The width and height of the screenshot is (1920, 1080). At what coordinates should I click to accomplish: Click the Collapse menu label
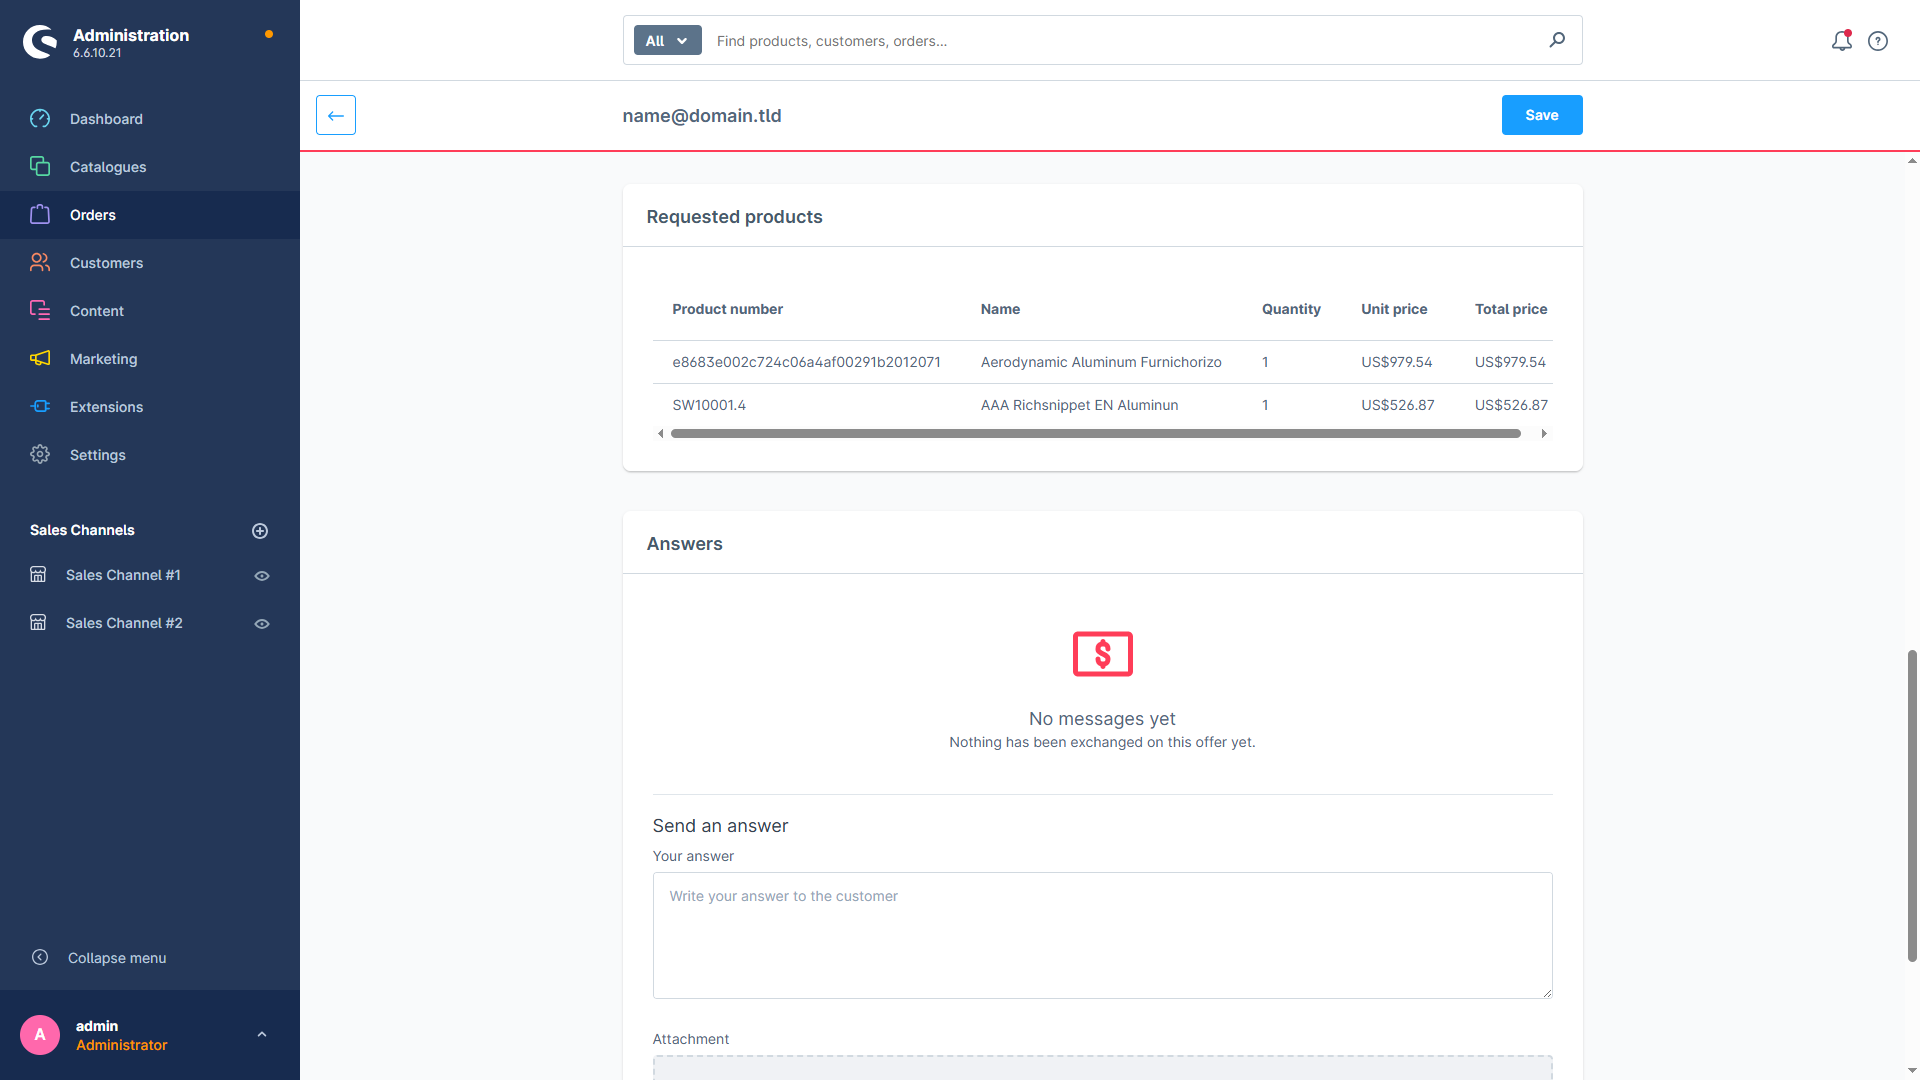(x=117, y=958)
